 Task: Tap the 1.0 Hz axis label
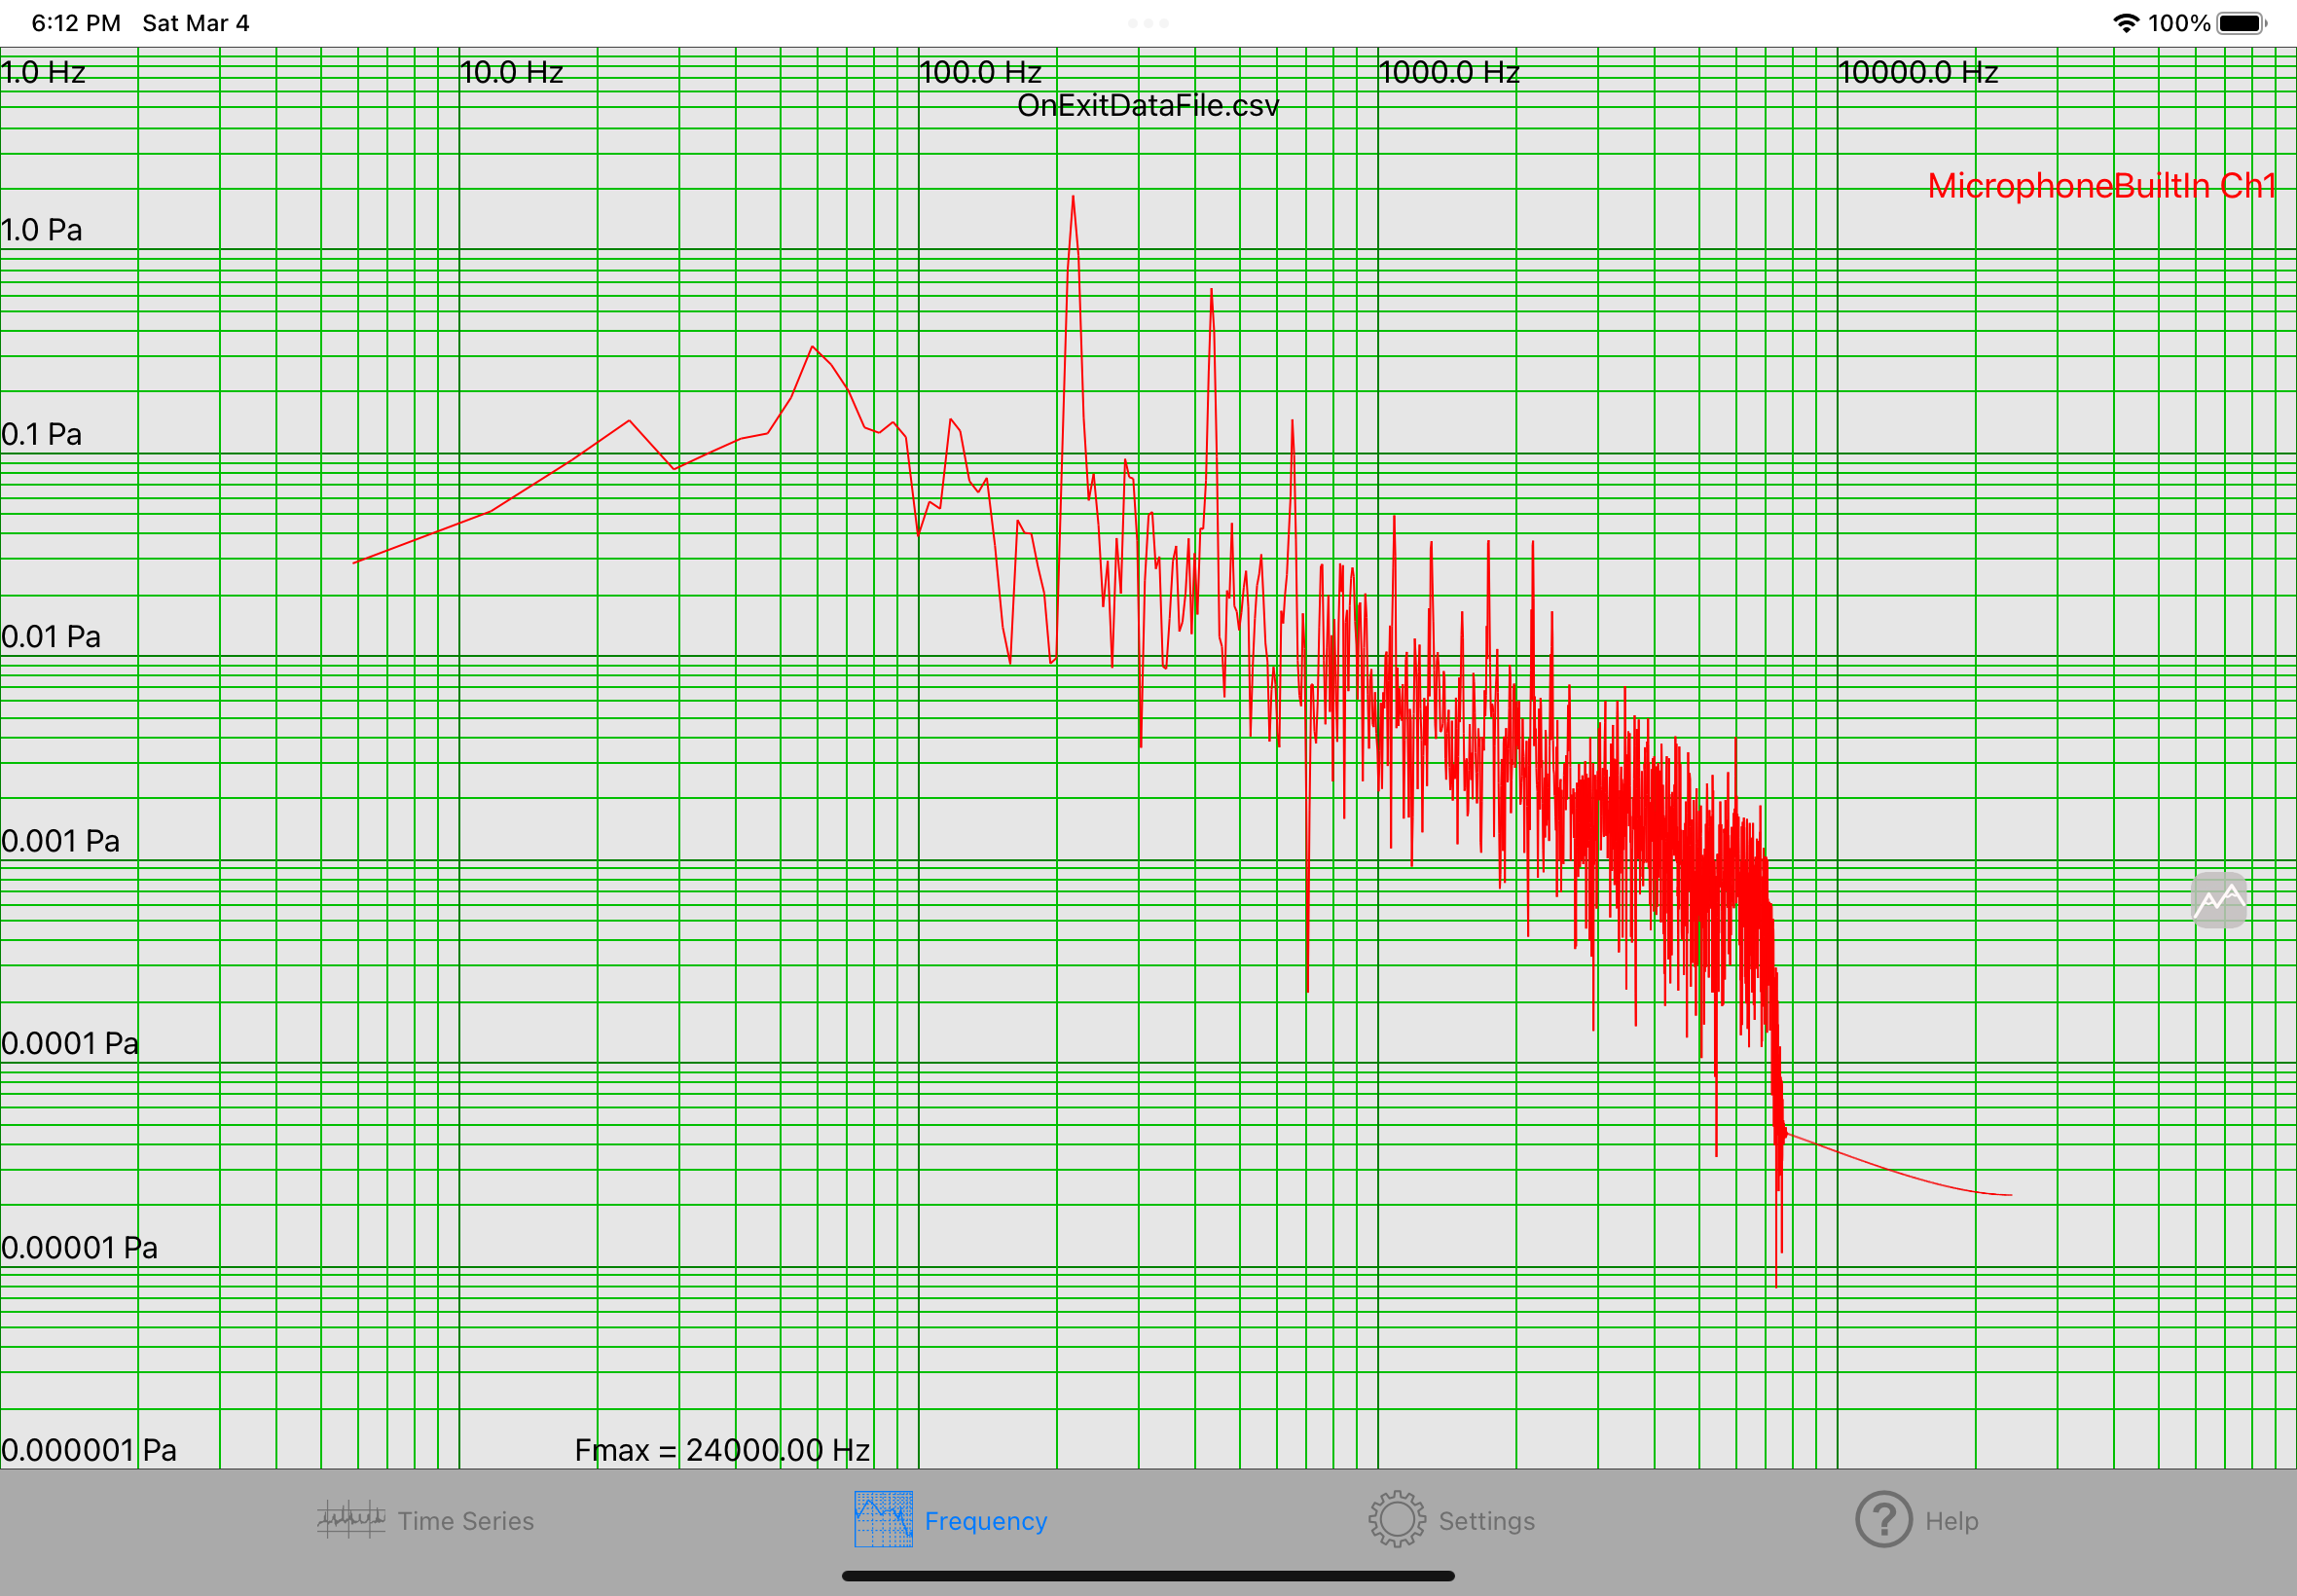click(43, 72)
